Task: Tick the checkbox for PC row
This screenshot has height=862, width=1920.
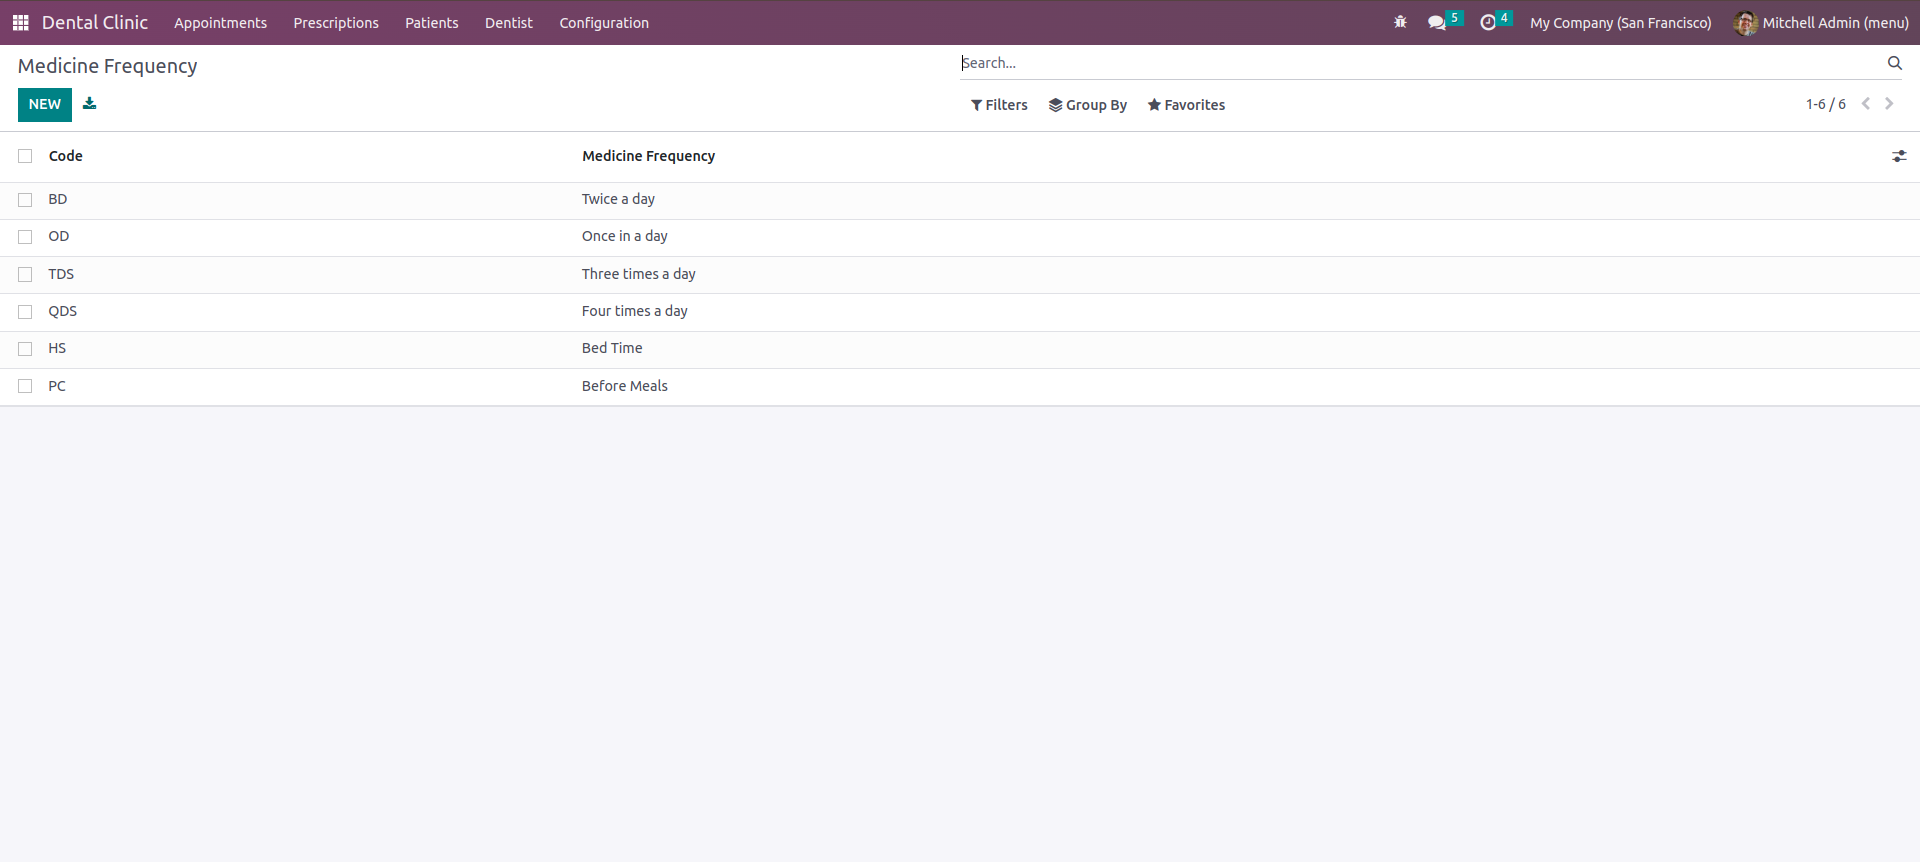Action: [25, 386]
